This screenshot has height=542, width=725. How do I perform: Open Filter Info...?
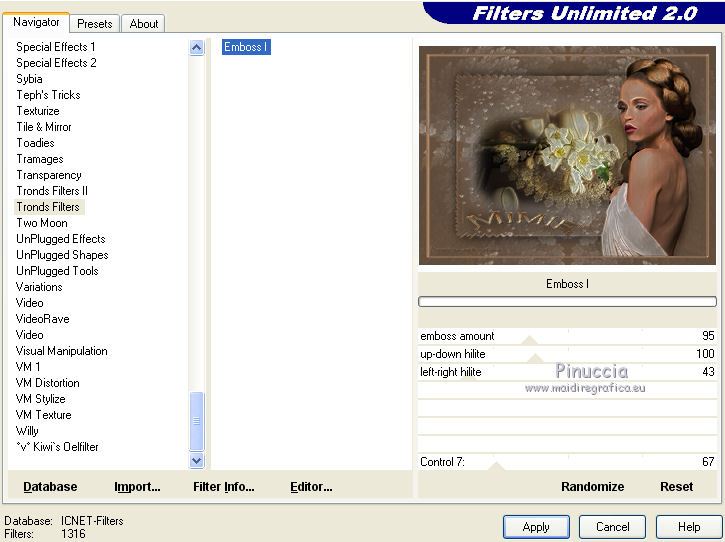[x=223, y=487]
